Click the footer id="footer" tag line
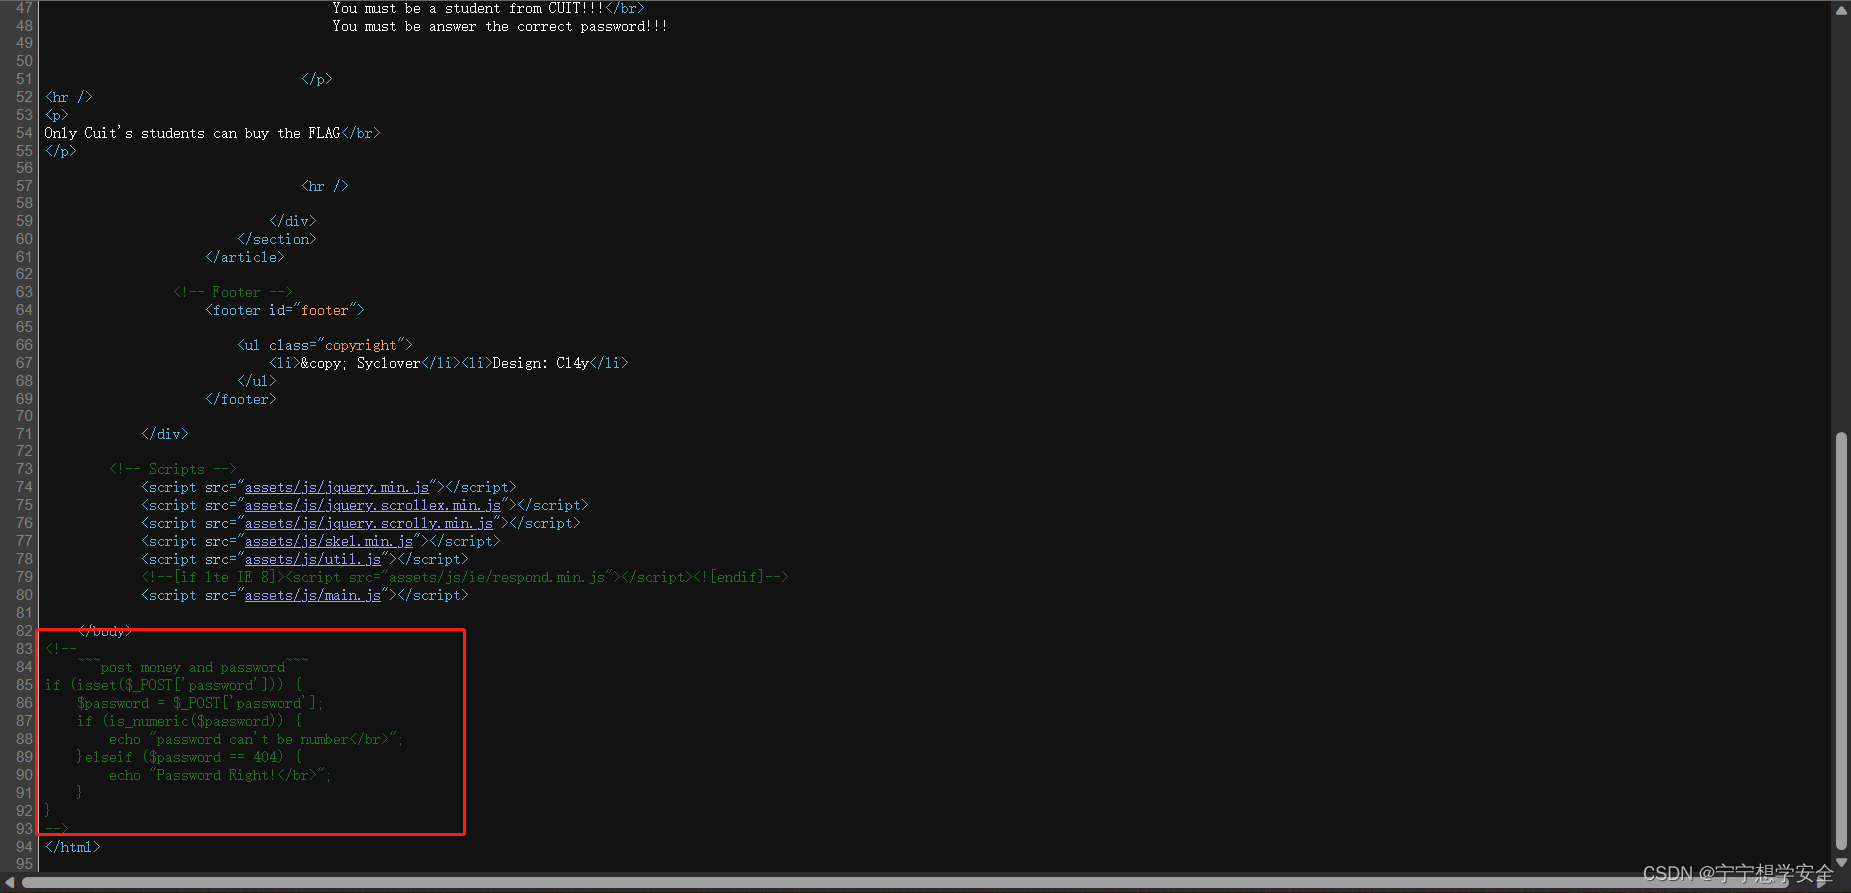This screenshot has height=893, width=1851. (285, 310)
